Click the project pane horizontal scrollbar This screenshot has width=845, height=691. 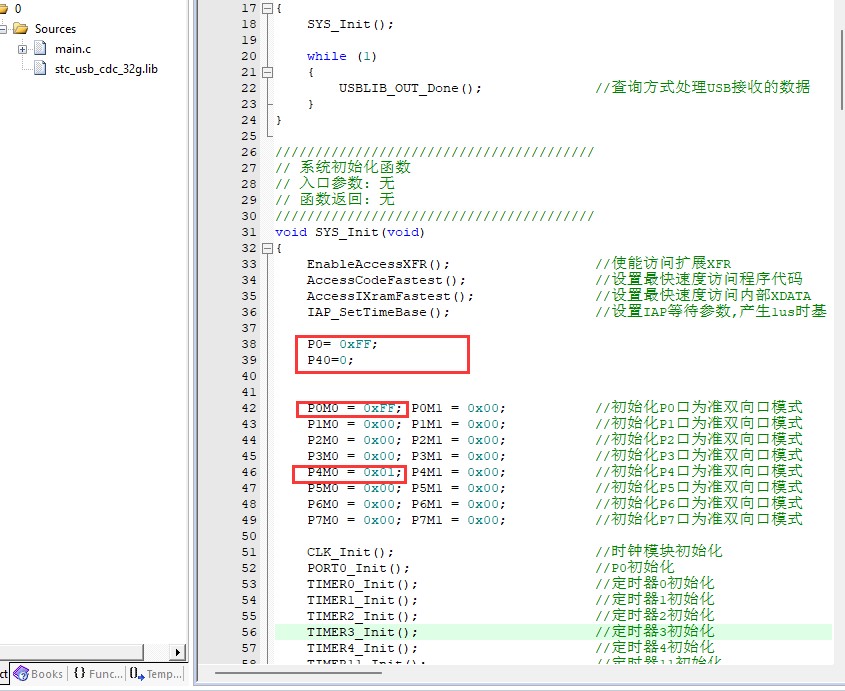[x=72, y=652]
